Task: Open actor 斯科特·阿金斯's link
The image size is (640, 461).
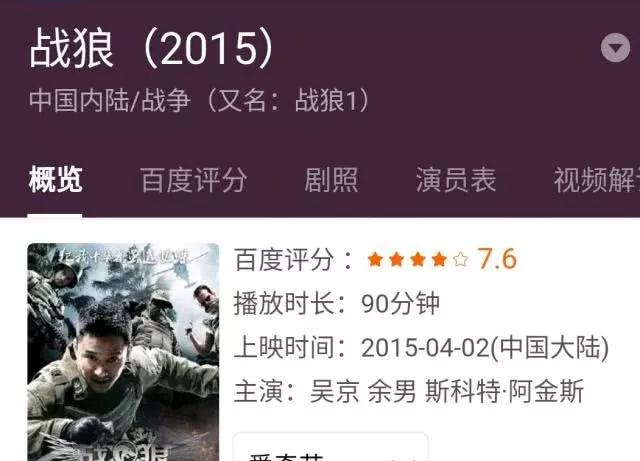Action: [x=504, y=392]
